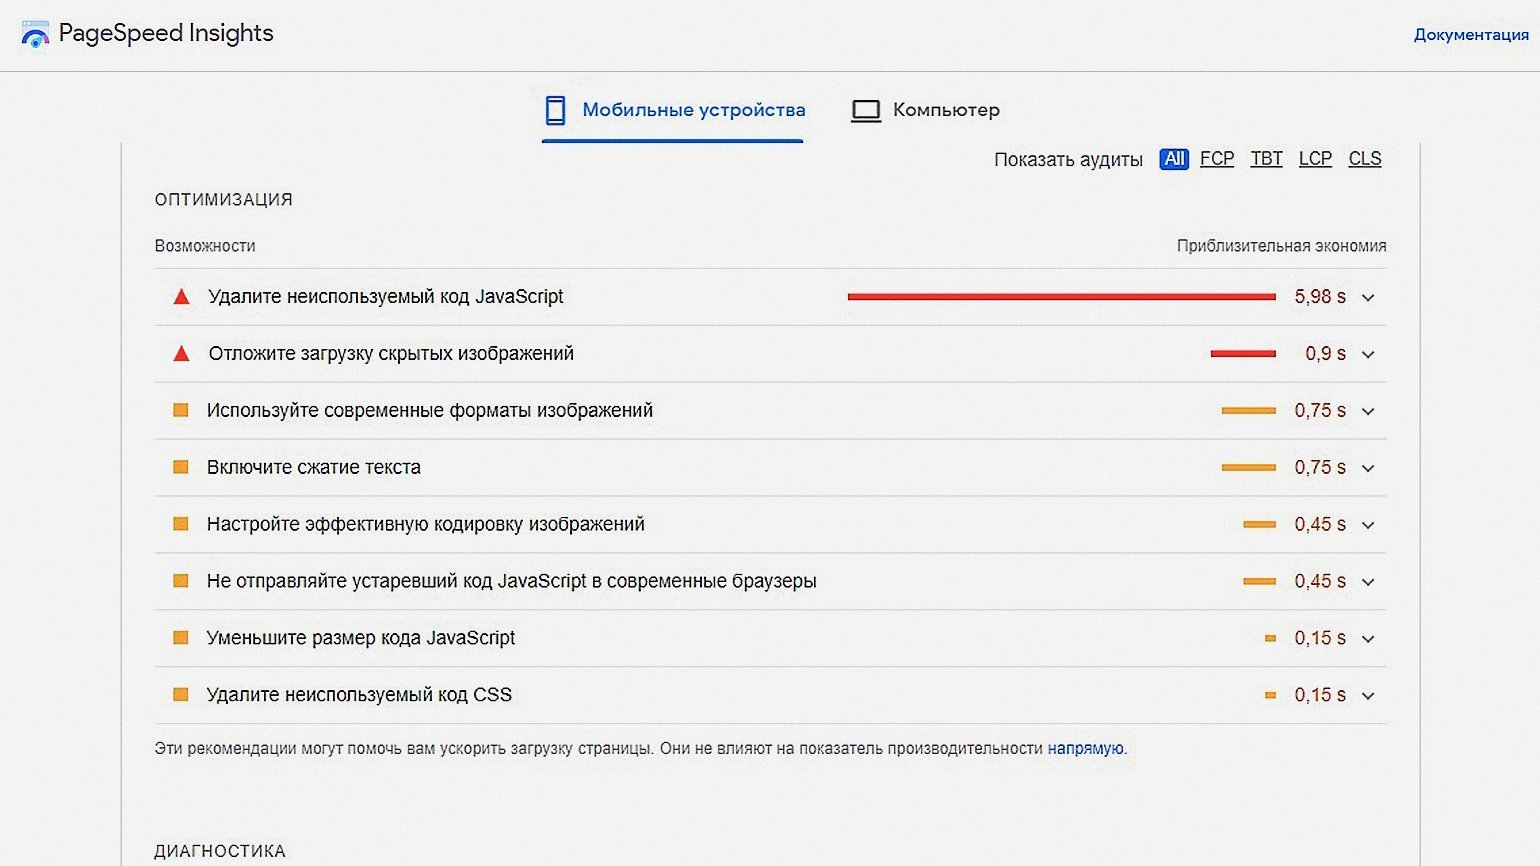The height and width of the screenshot is (866, 1540).
Task: Click red triangle beside hidden images audit
Action: [x=181, y=354]
